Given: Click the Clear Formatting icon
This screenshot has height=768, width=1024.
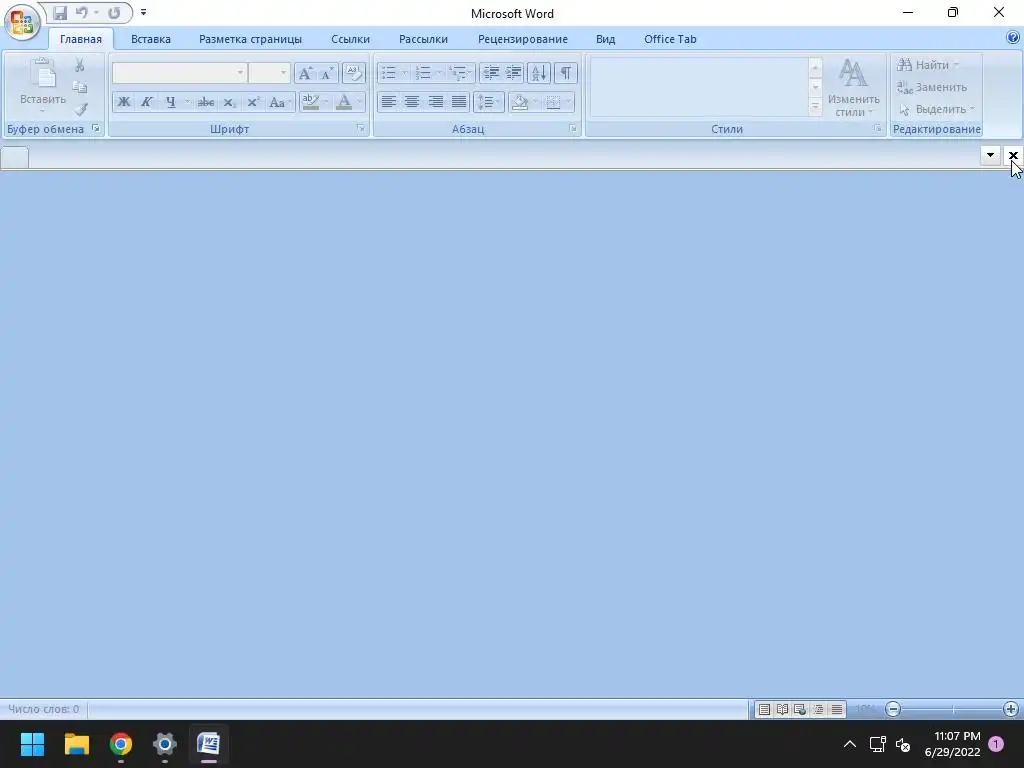Looking at the screenshot, I should coord(353,73).
